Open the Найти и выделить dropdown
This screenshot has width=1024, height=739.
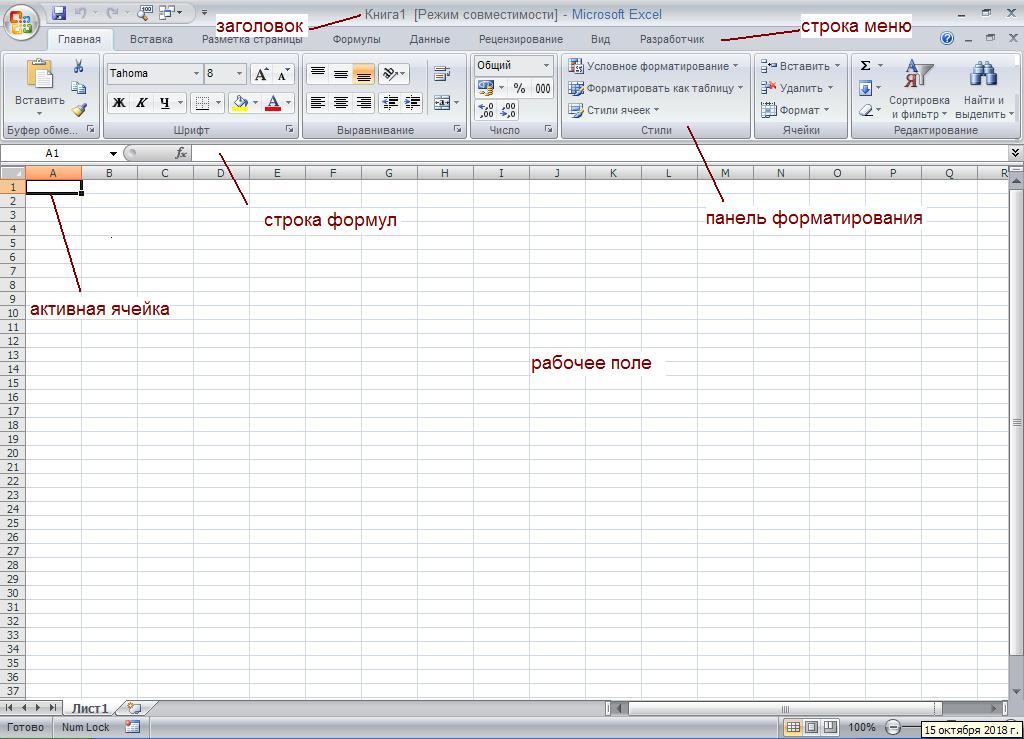[x=984, y=89]
